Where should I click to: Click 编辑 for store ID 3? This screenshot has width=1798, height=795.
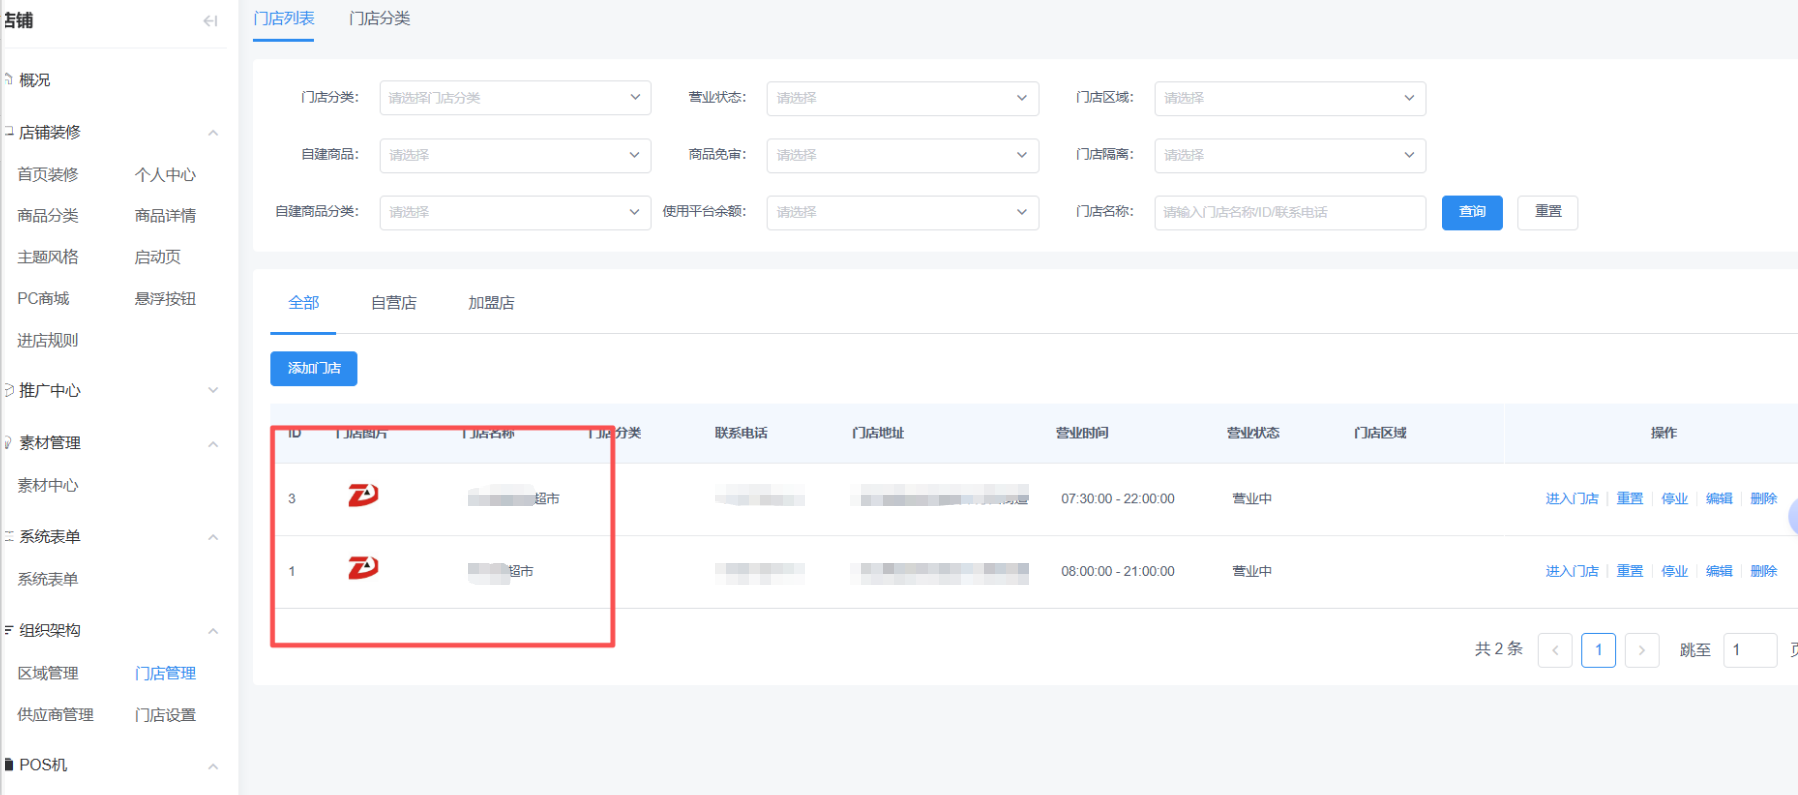pyautogui.click(x=1719, y=499)
